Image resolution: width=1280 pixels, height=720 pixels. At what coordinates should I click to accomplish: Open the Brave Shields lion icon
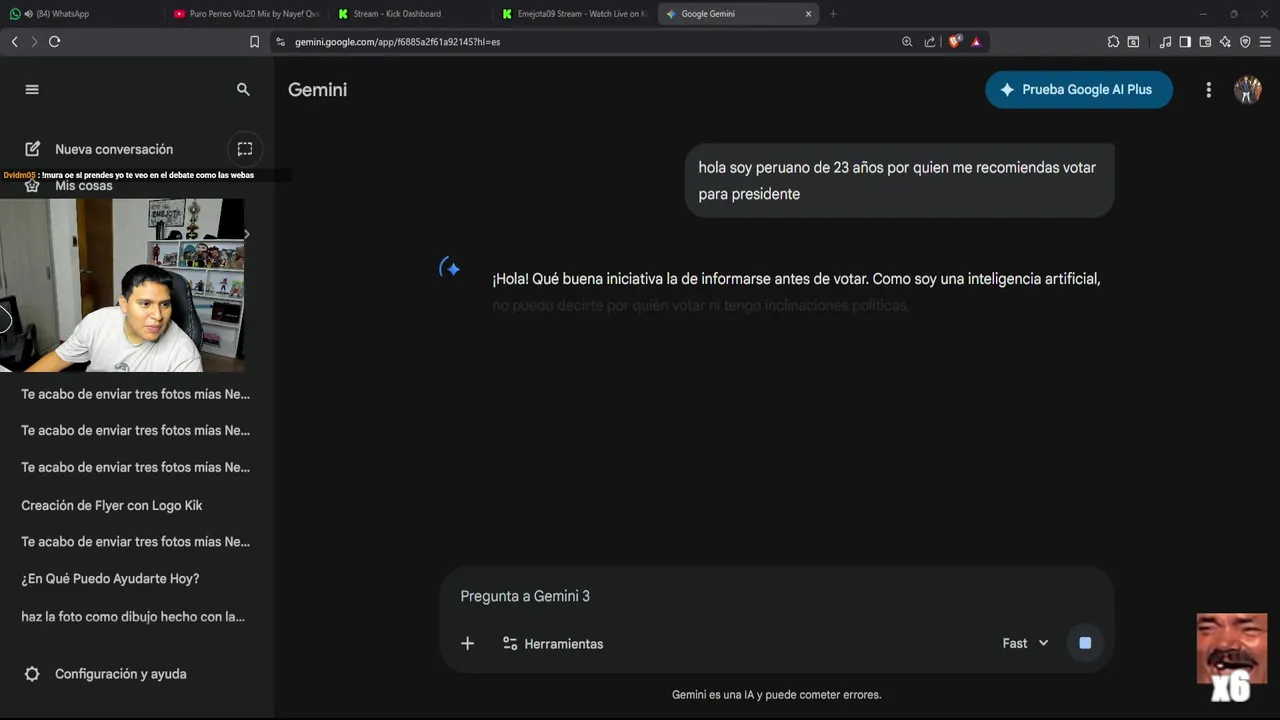pyautogui.click(x=954, y=42)
